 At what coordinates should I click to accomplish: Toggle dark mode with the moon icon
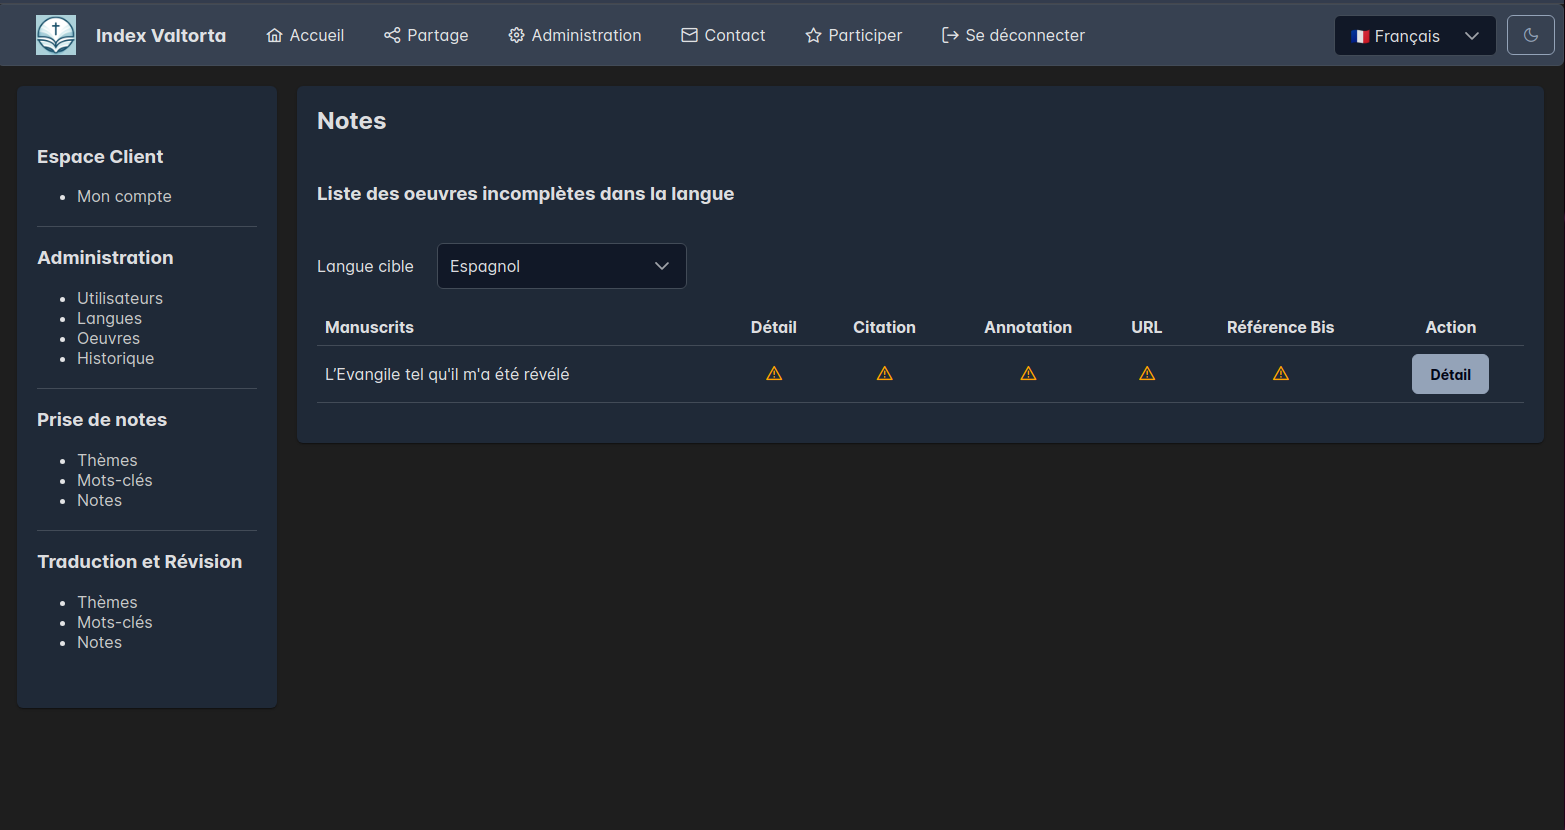pyautogui.click(x=1530, y=35)
